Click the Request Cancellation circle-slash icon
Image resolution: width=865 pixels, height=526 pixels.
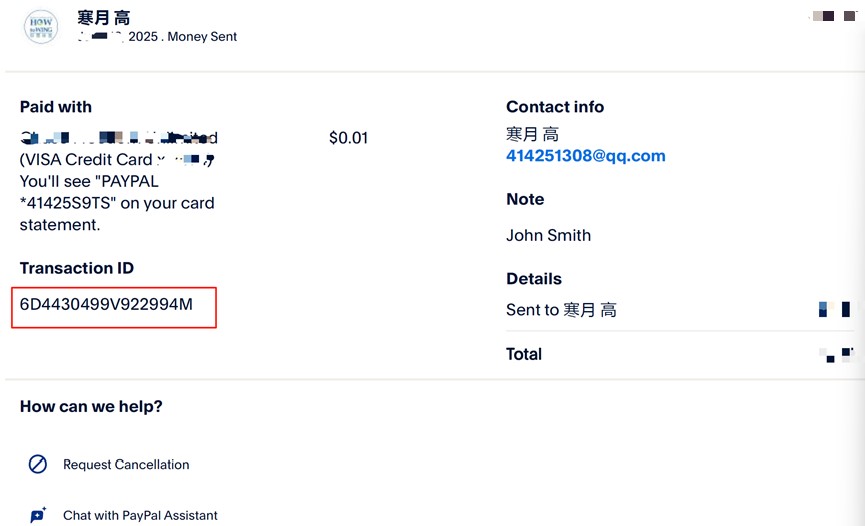click(x=38, y=464)
